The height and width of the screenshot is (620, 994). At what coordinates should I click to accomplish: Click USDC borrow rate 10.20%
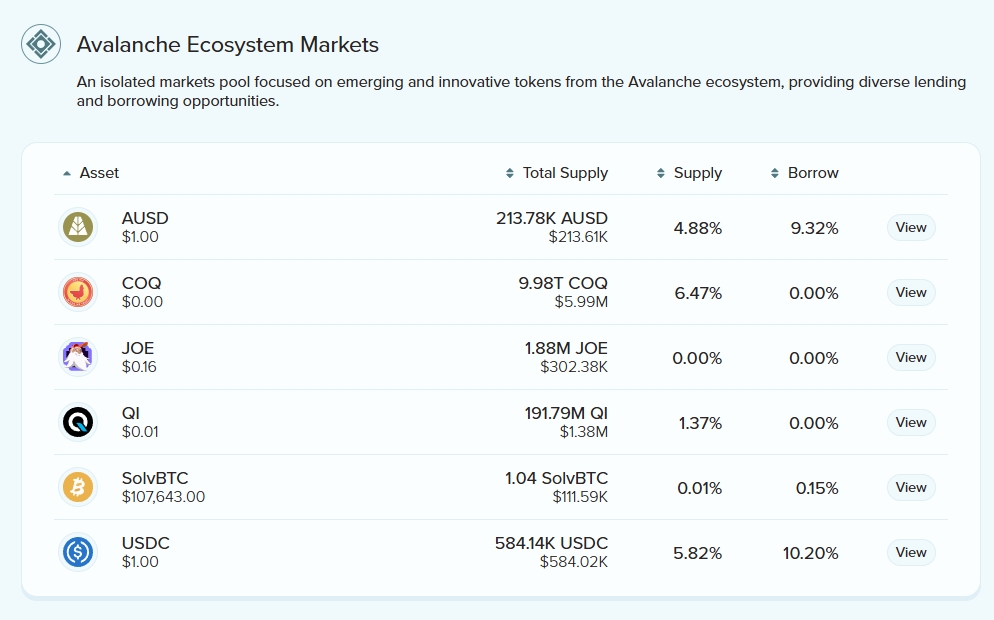810,553
